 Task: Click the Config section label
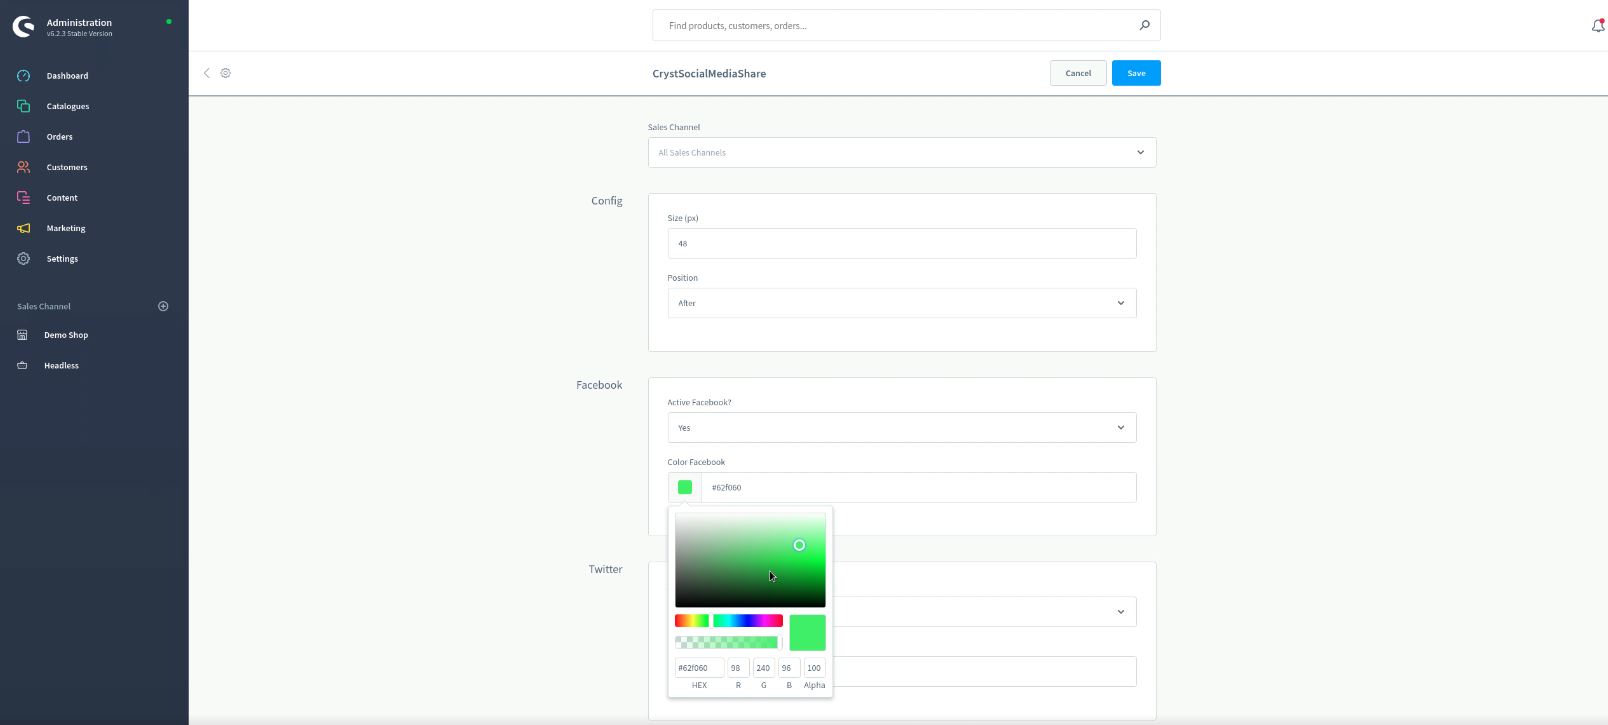pos(607,201)
